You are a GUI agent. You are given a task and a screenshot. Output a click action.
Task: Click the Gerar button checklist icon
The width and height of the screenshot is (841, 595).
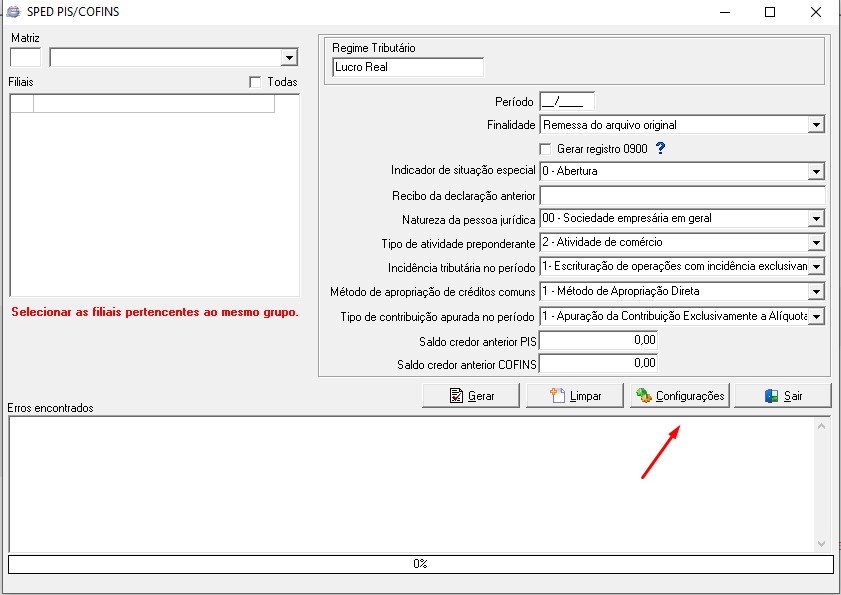pos(456,396)
